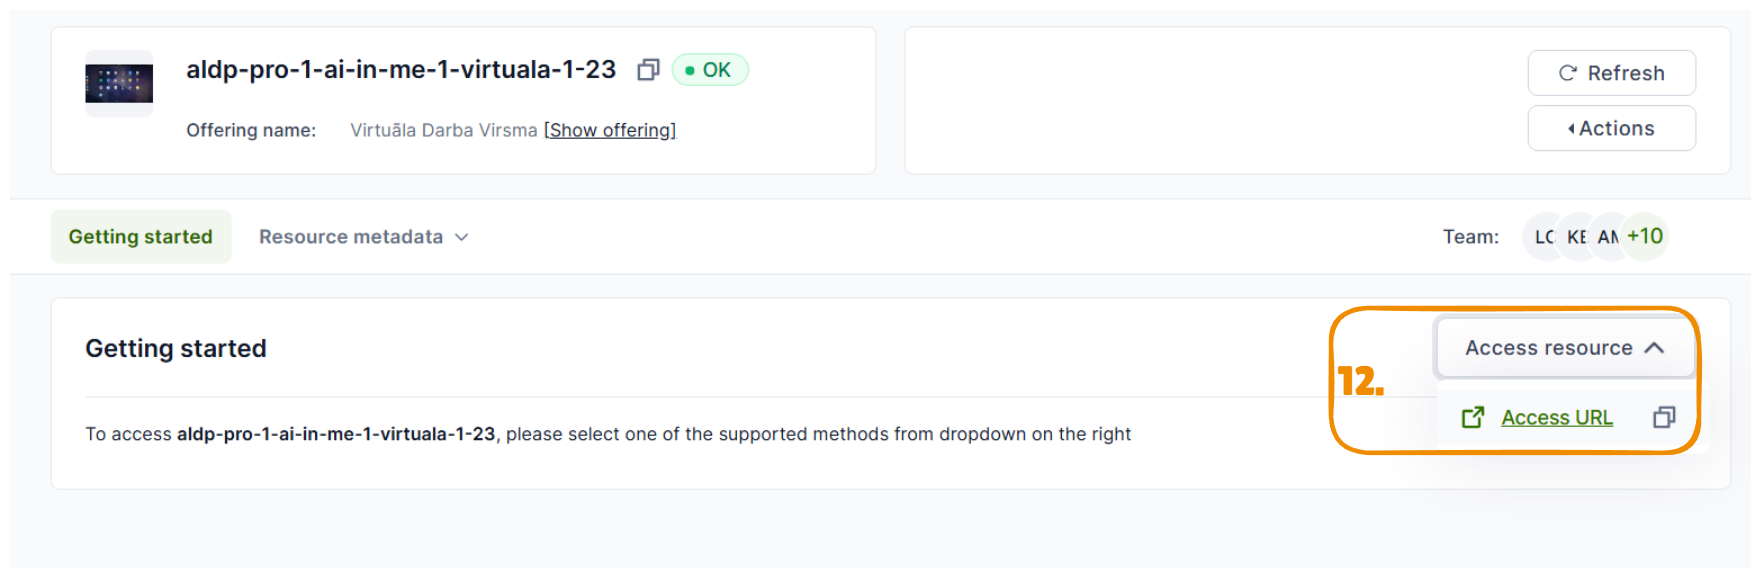
Task: Click the refresh circular arrow icon
Action: click(x=1567, y=73)
